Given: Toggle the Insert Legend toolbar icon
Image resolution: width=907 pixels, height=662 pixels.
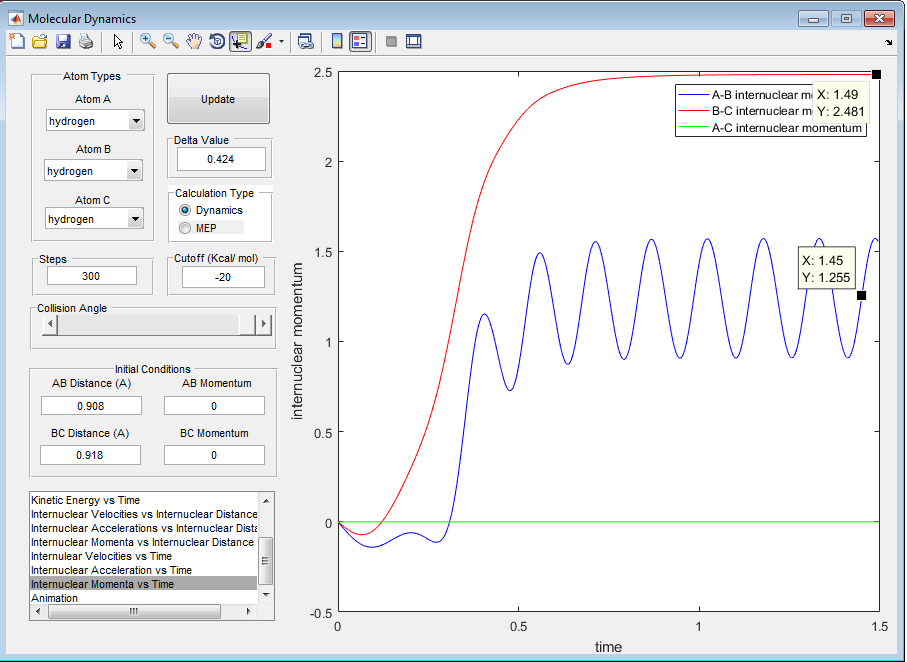Looking at the screenshot, I should point(360,42).
